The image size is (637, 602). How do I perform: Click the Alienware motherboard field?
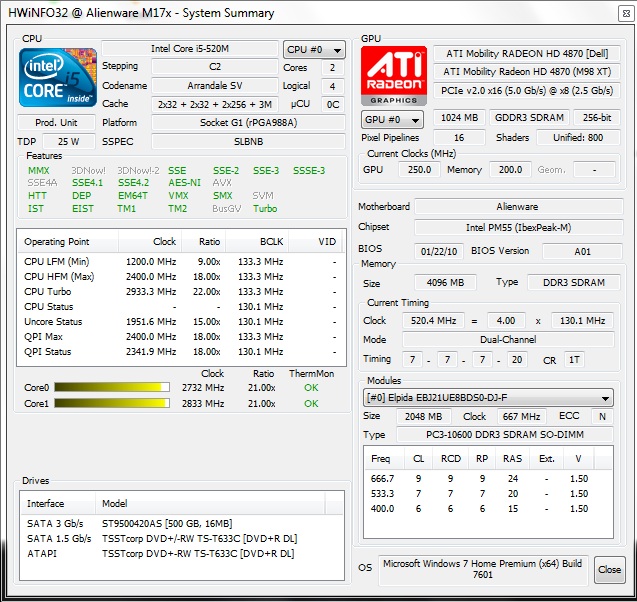point(518,207)
